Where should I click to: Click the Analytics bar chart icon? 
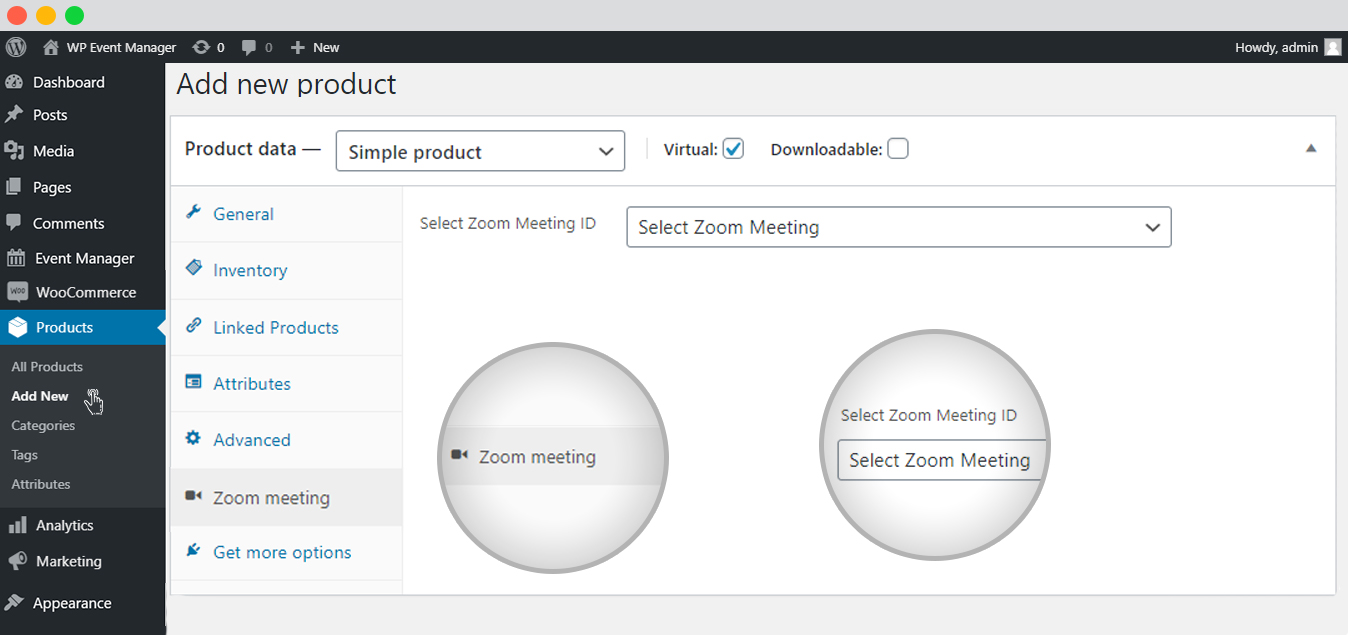coord(17,524)
